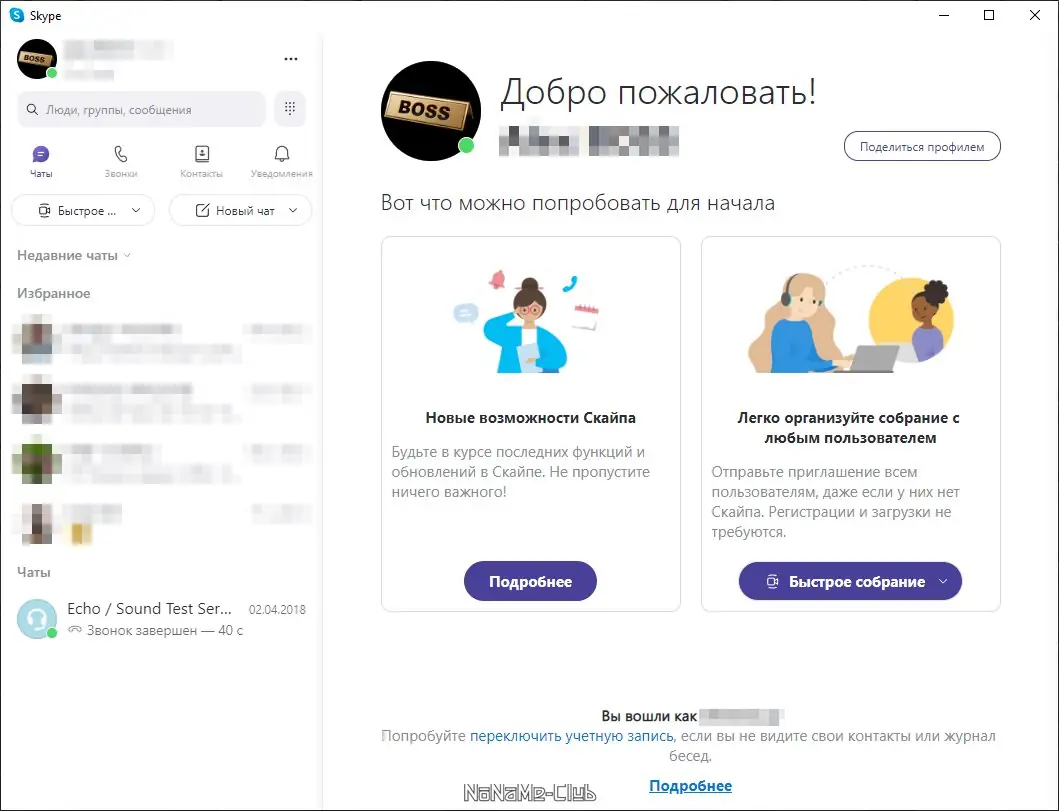Click the Избранное section header
Viewport: 1059px width, 811px height.
pyautogui.click(x=53, y=293)
